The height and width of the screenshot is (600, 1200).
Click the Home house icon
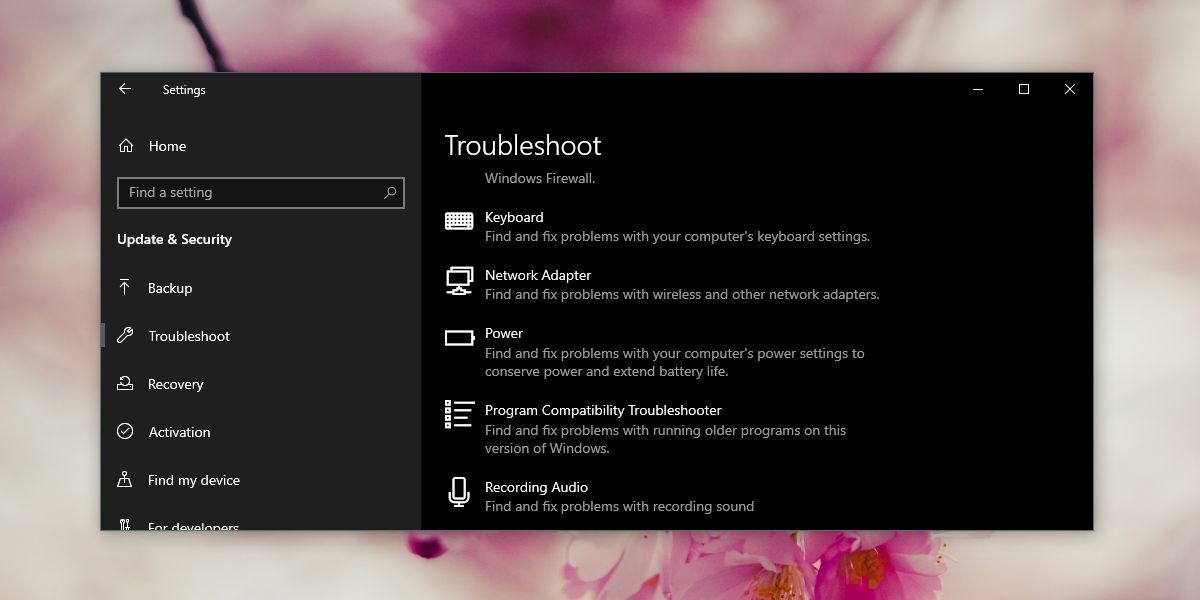(126, 146)
